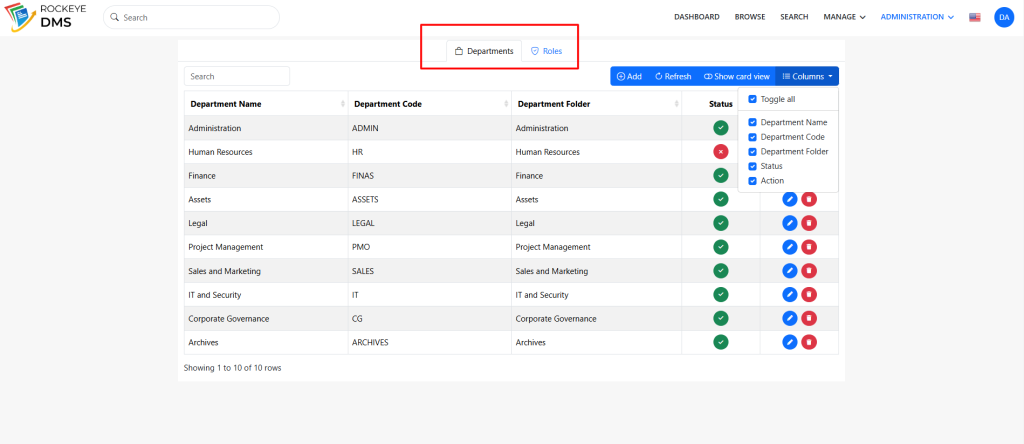This screenshot has height=444, width=1024.
Task: Open Browse in the top navigation
Action: [750, 17]
